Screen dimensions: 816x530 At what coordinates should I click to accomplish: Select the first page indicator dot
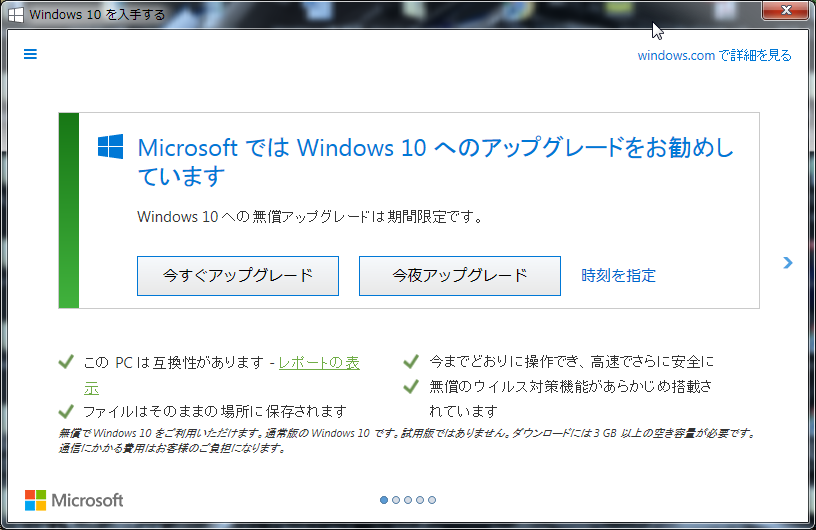(384, 500)
